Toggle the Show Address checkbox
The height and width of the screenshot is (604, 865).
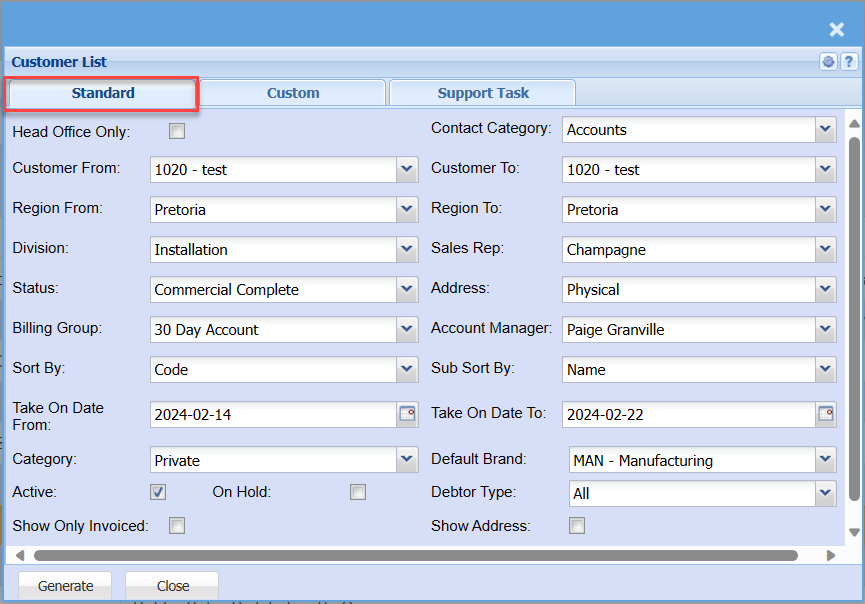577,526
